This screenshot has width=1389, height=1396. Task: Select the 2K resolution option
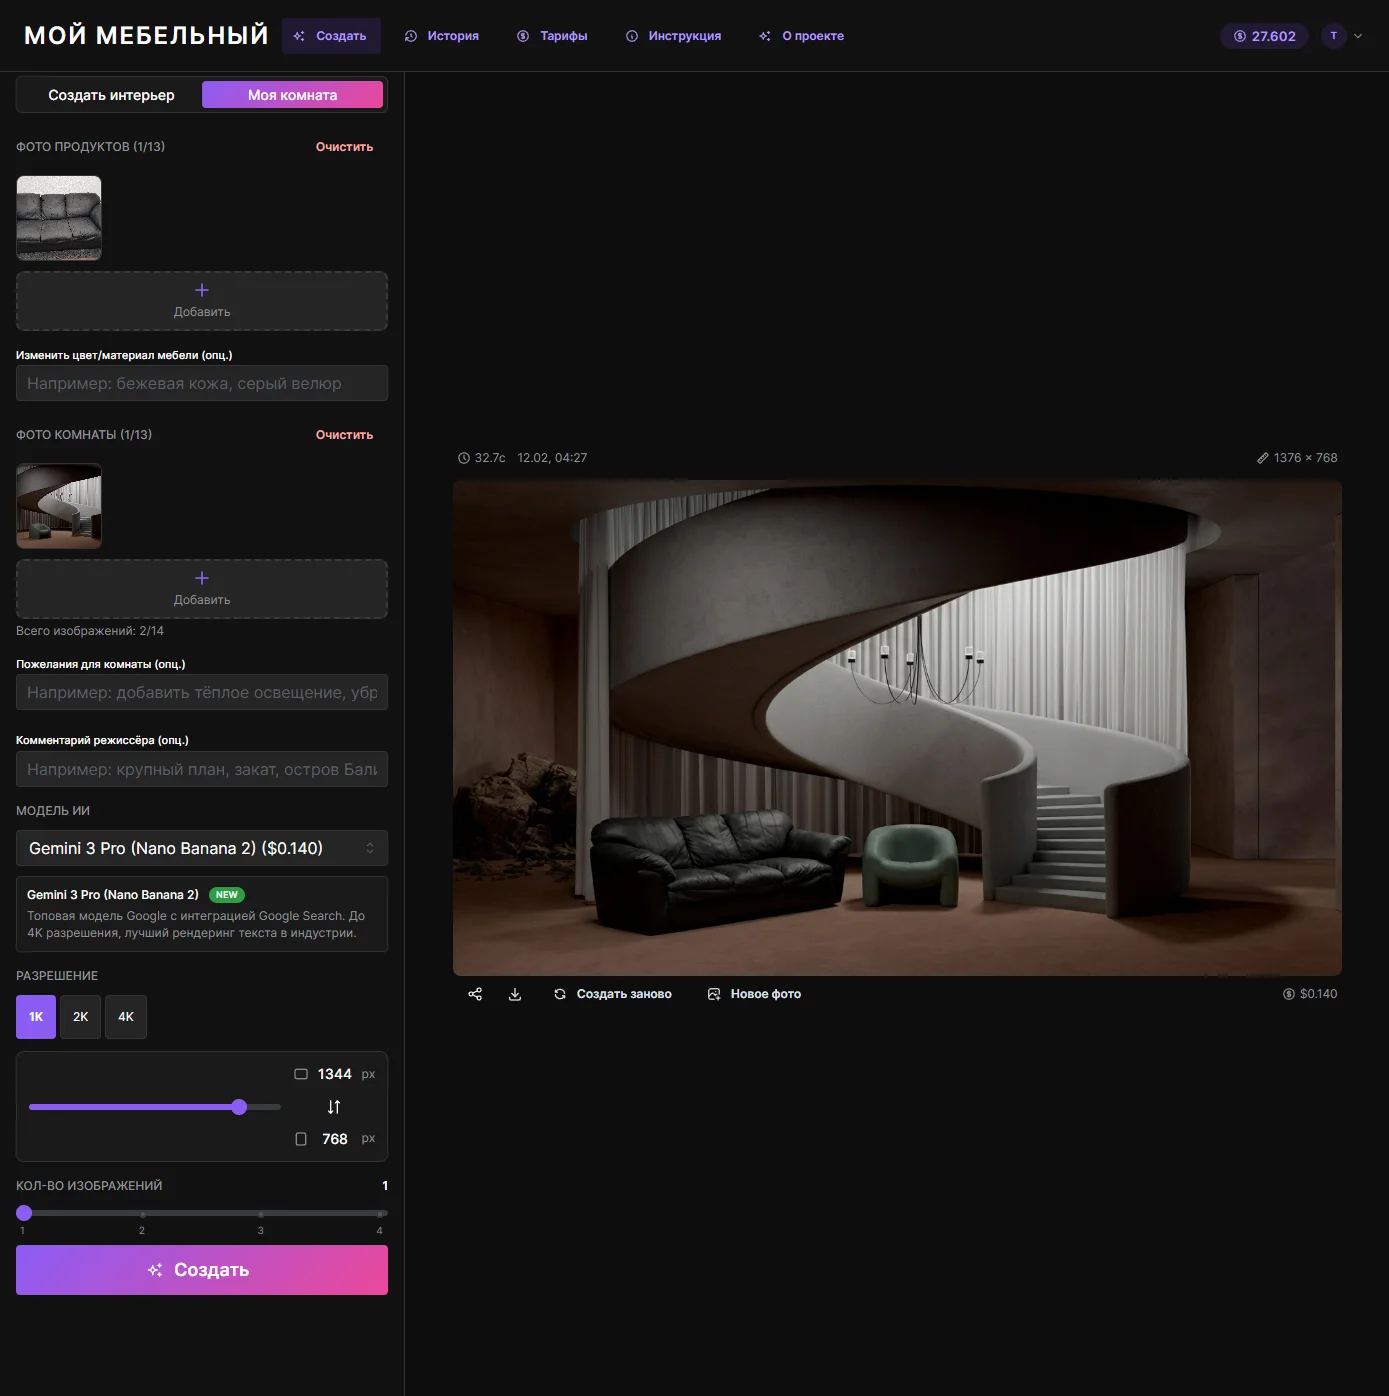(x=81, y=1017)
